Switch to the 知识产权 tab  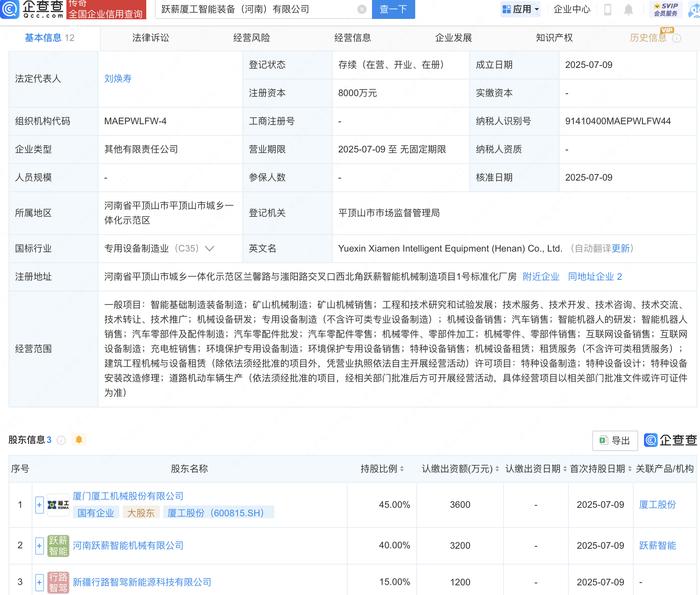point(554,38)
